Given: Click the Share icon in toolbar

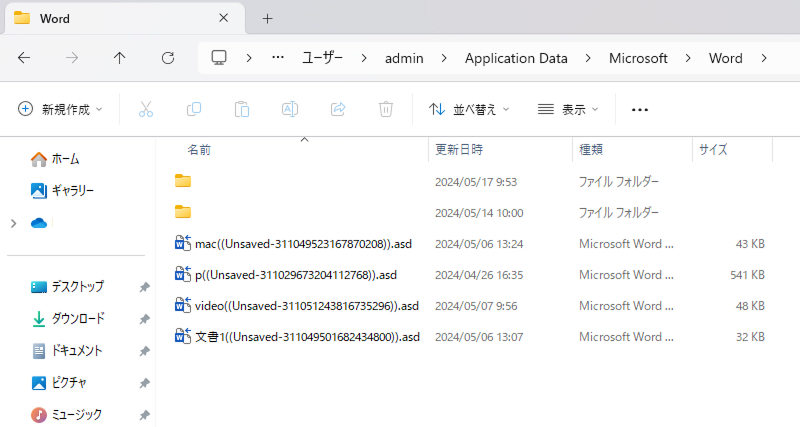Looking at the screenshot, I should pyautogui.click(x=338, y=109).
